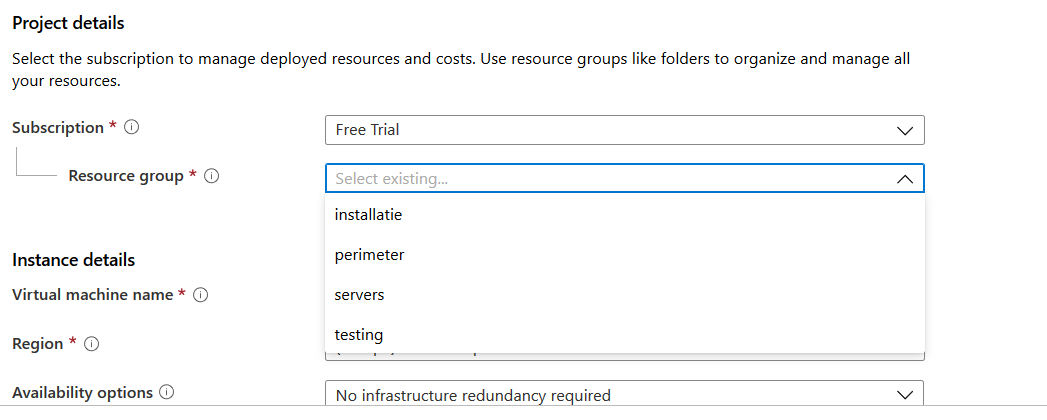Click the Subscription dropdown chevron arrow
This screenshot has height=420, width=1047.
point(904,130)
